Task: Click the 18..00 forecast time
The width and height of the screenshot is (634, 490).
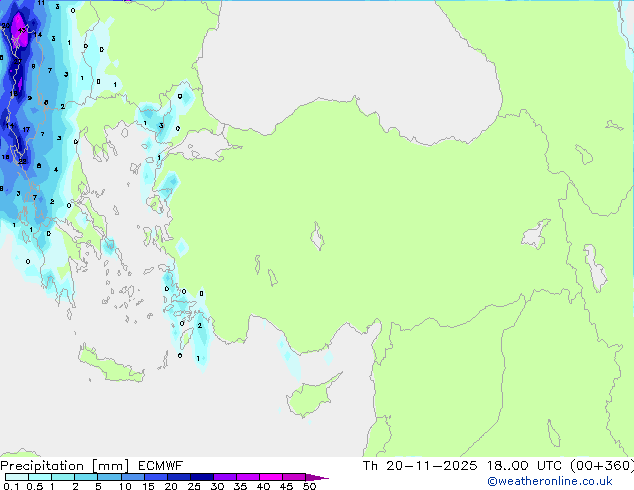Action: 507,466
